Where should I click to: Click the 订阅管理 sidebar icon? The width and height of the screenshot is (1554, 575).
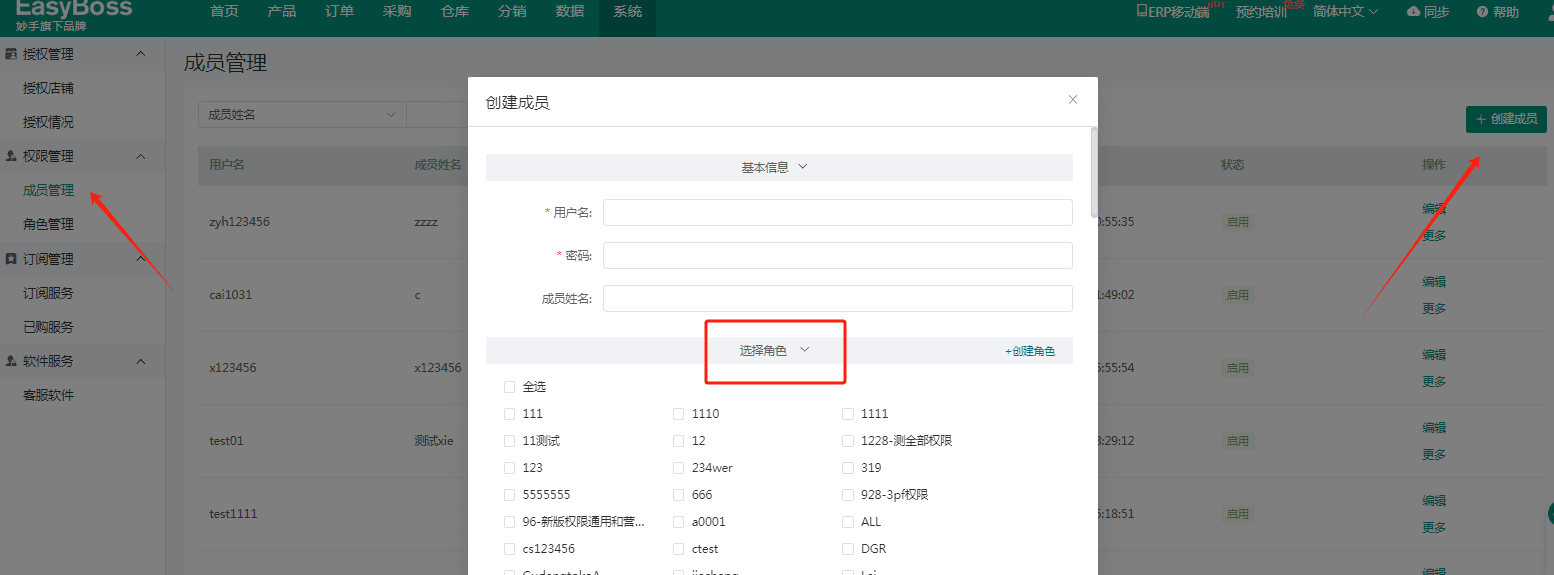click(x=11, y=259)
